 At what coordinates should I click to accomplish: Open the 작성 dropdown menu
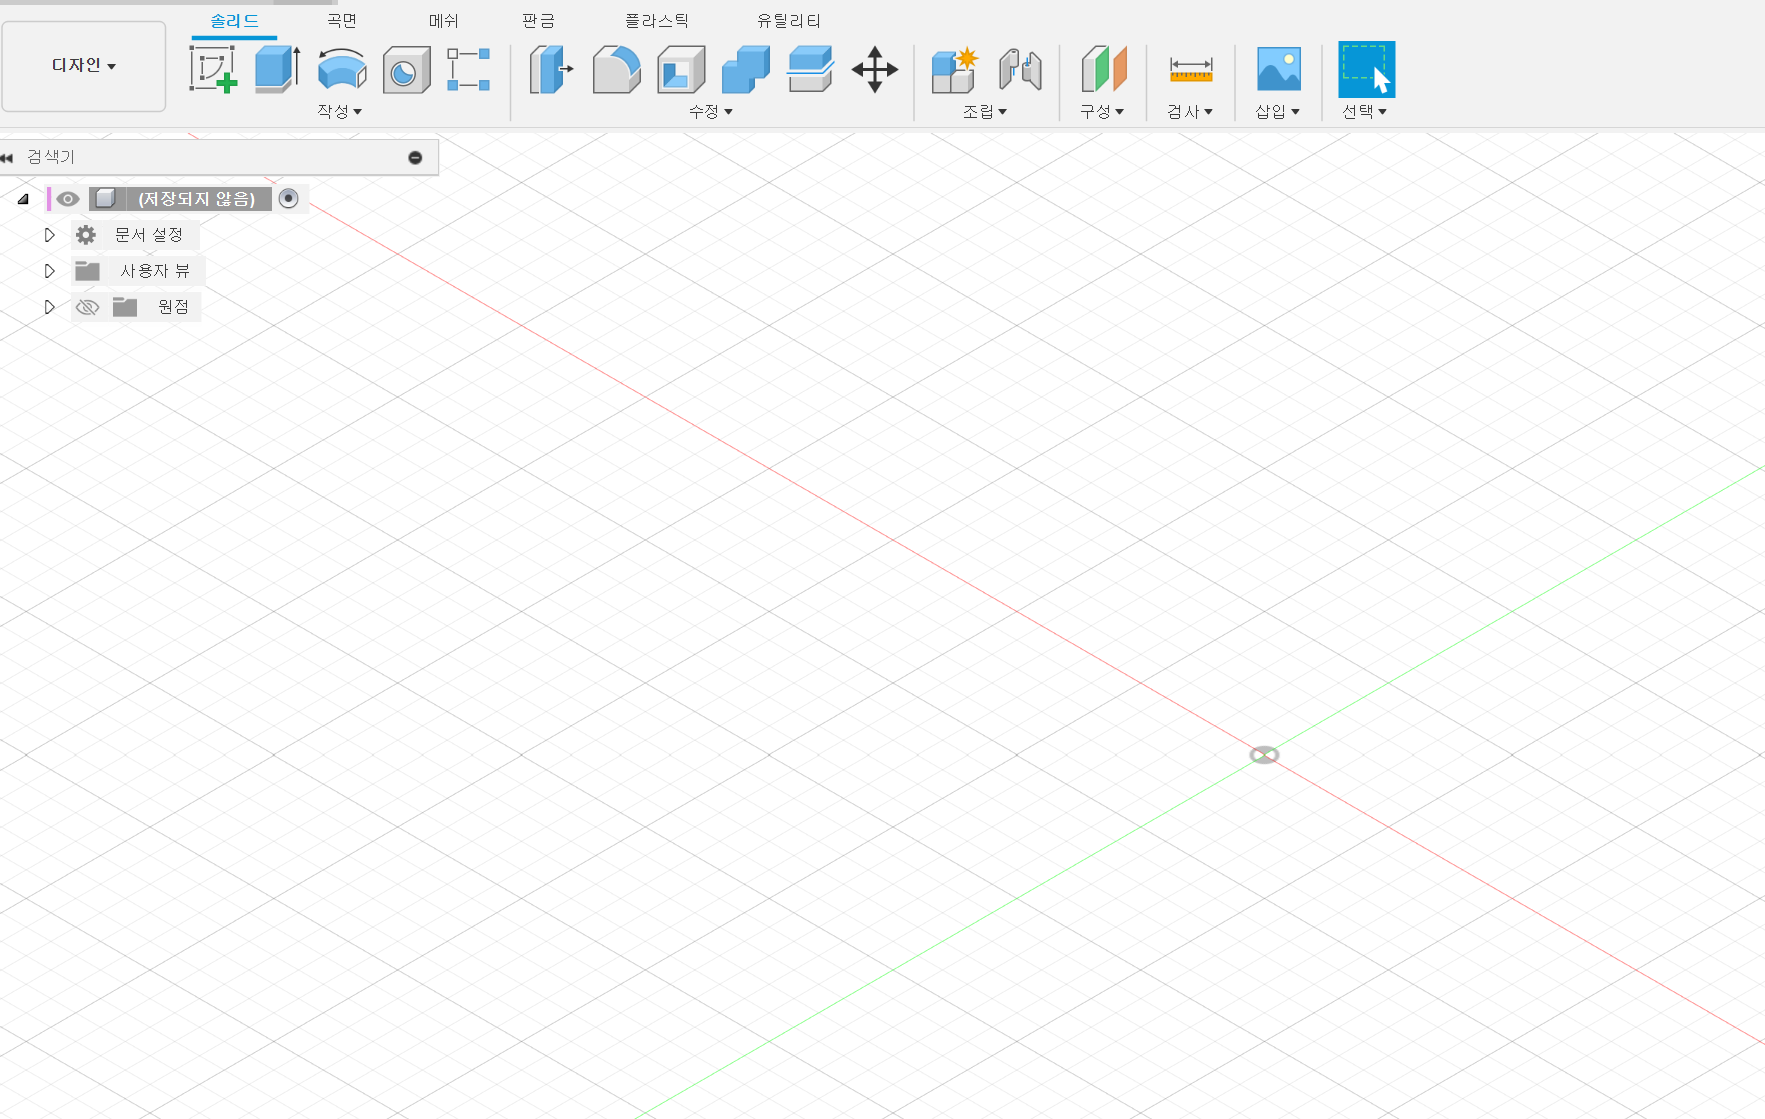340,111
